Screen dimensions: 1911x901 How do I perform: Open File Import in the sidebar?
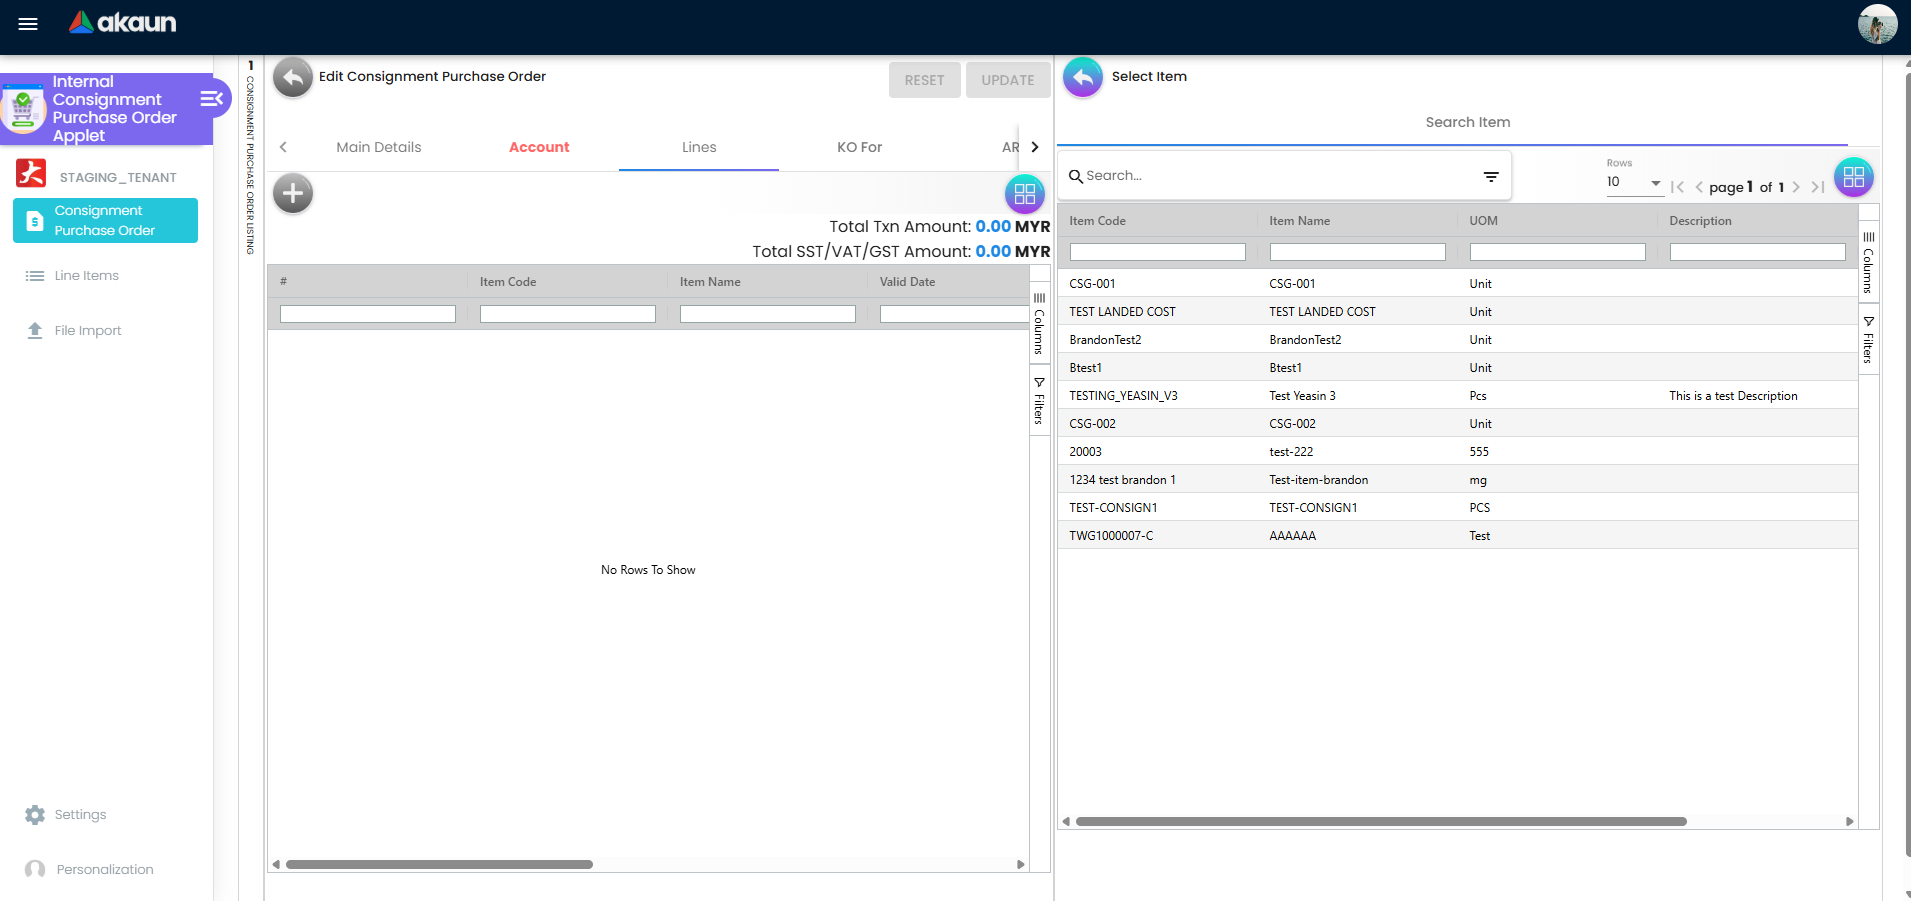tap(73, 330)
